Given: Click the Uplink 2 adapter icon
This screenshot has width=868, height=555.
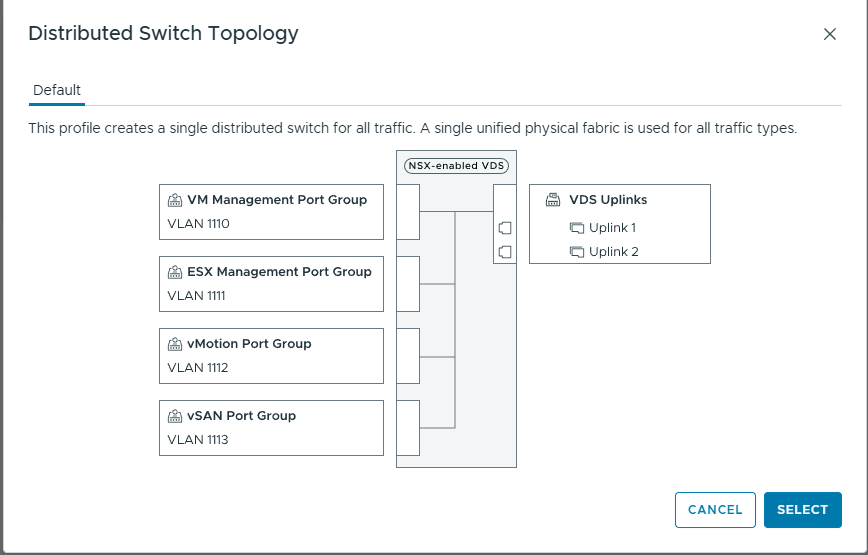Looking at the screenshot, I should (x=576, y=252).
